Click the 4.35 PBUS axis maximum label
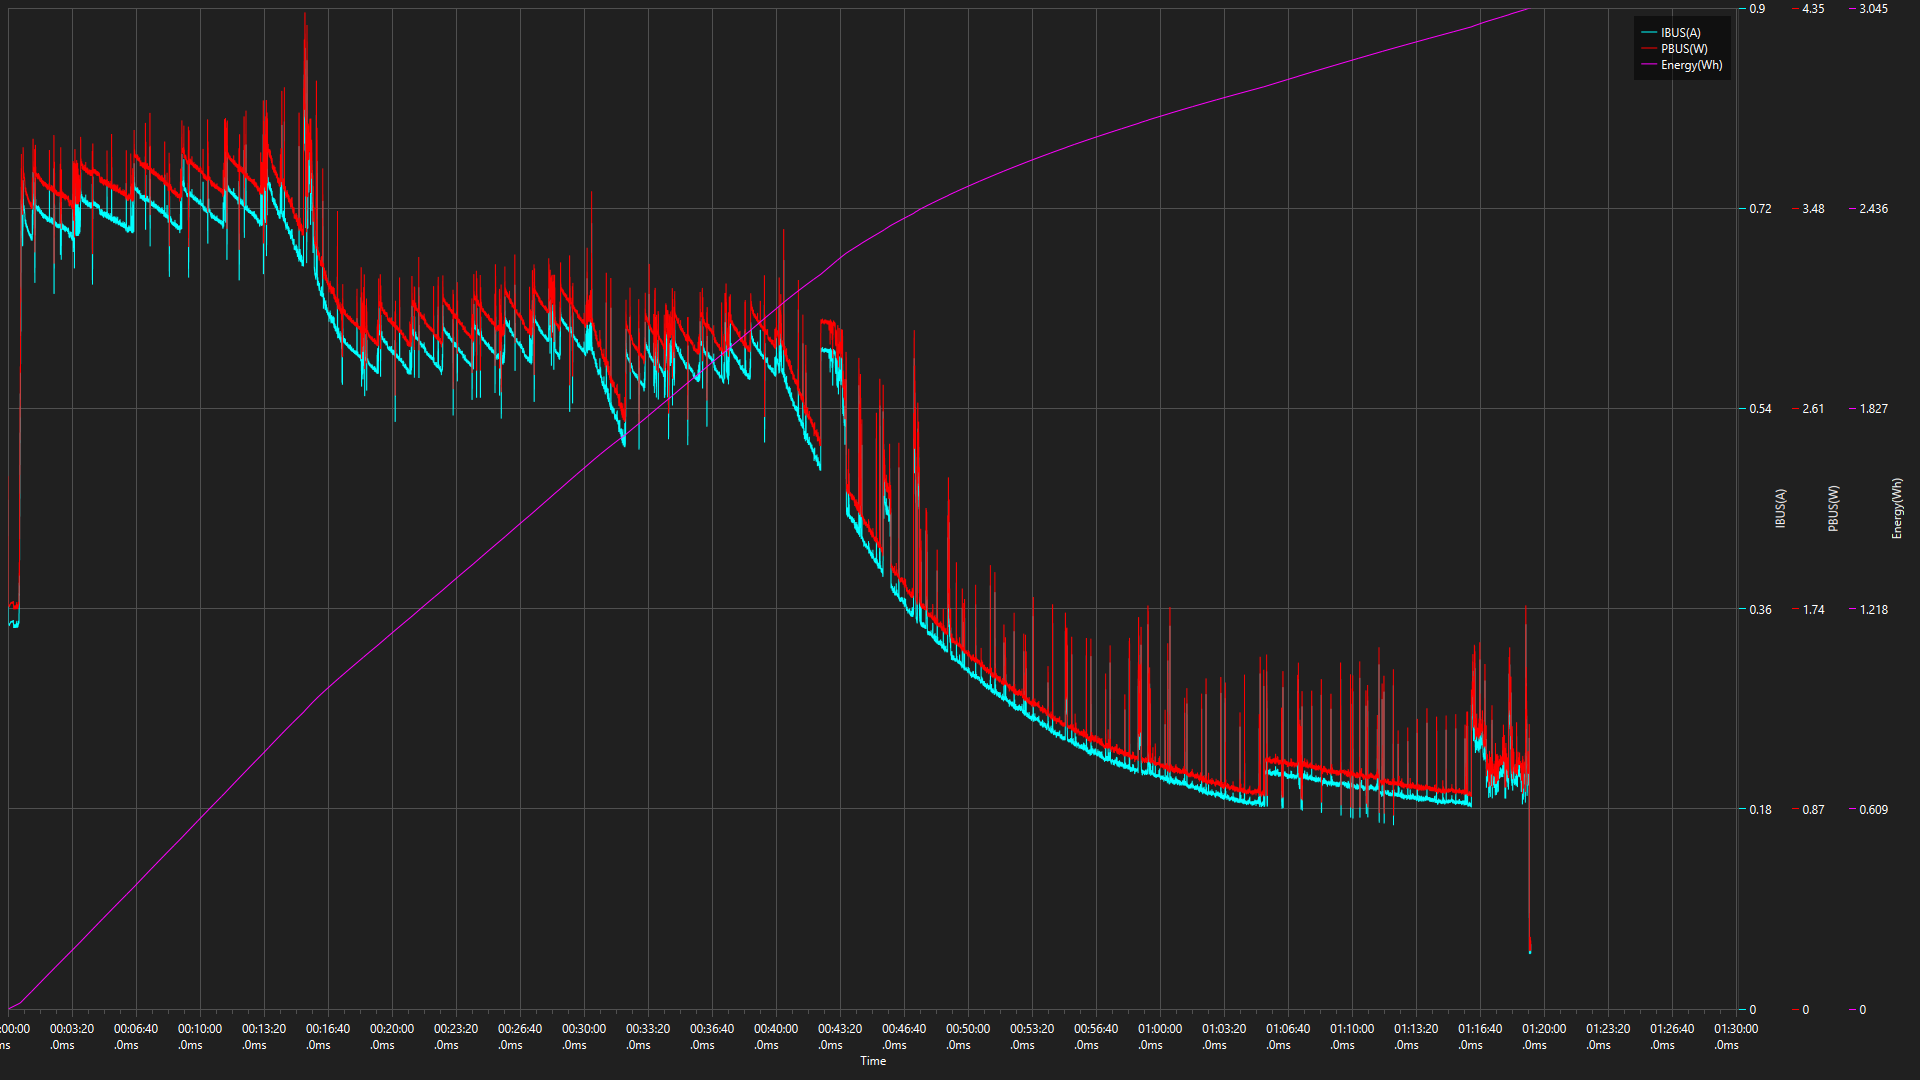The height and width of the screenshot is (1080, 1920). [x=1812, y=9]
